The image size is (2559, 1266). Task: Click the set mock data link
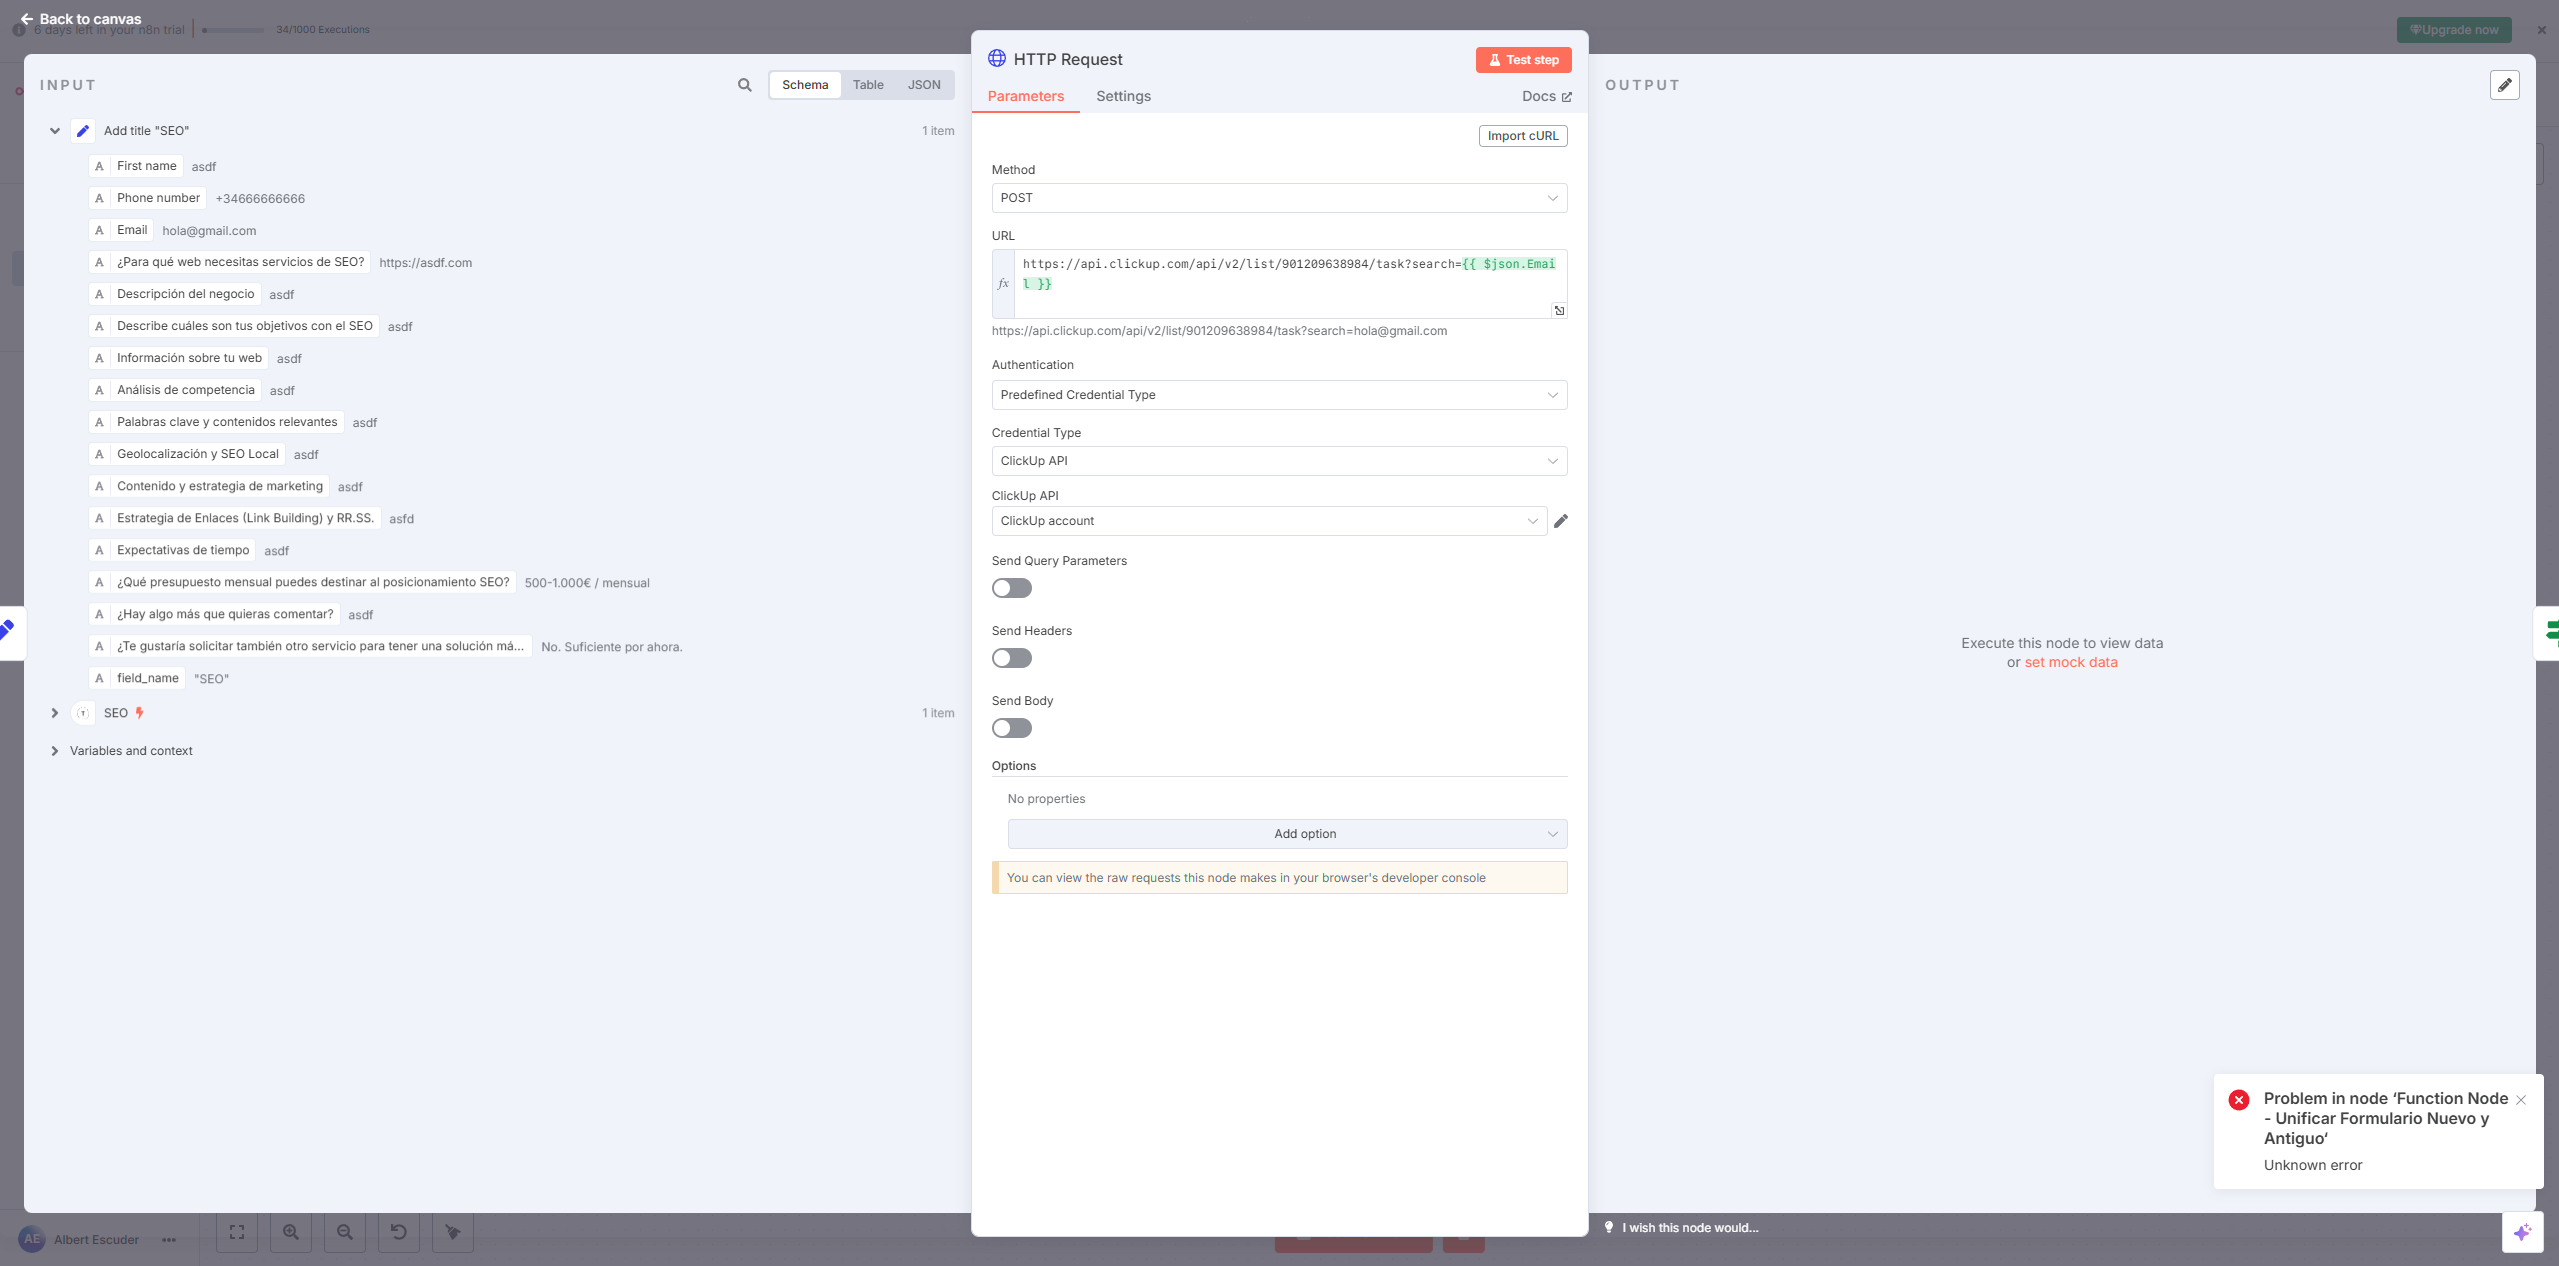(x=2071, y=662)
